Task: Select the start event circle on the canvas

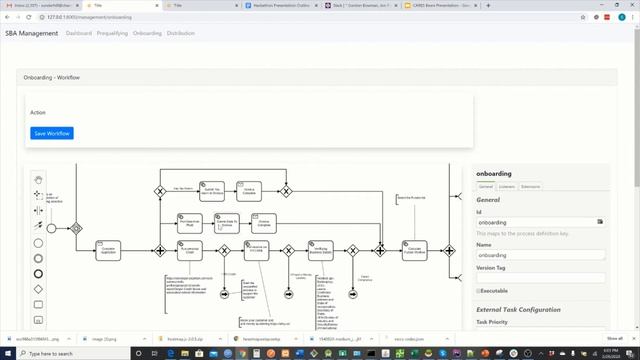Action: (x=51, y=228)
